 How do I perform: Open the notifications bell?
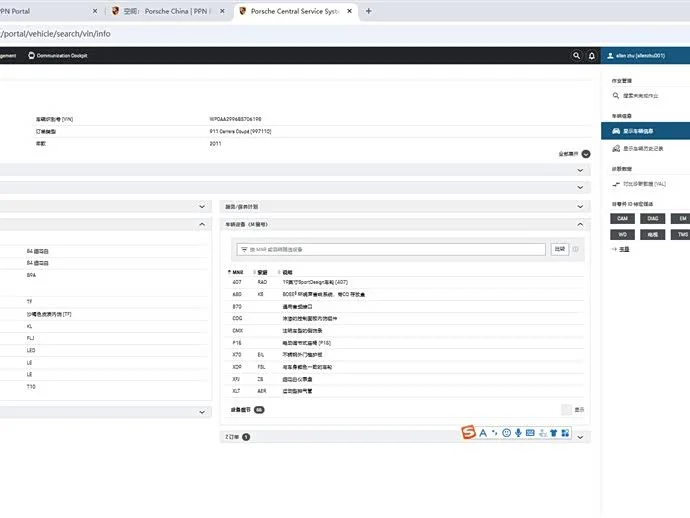(591, 55)
